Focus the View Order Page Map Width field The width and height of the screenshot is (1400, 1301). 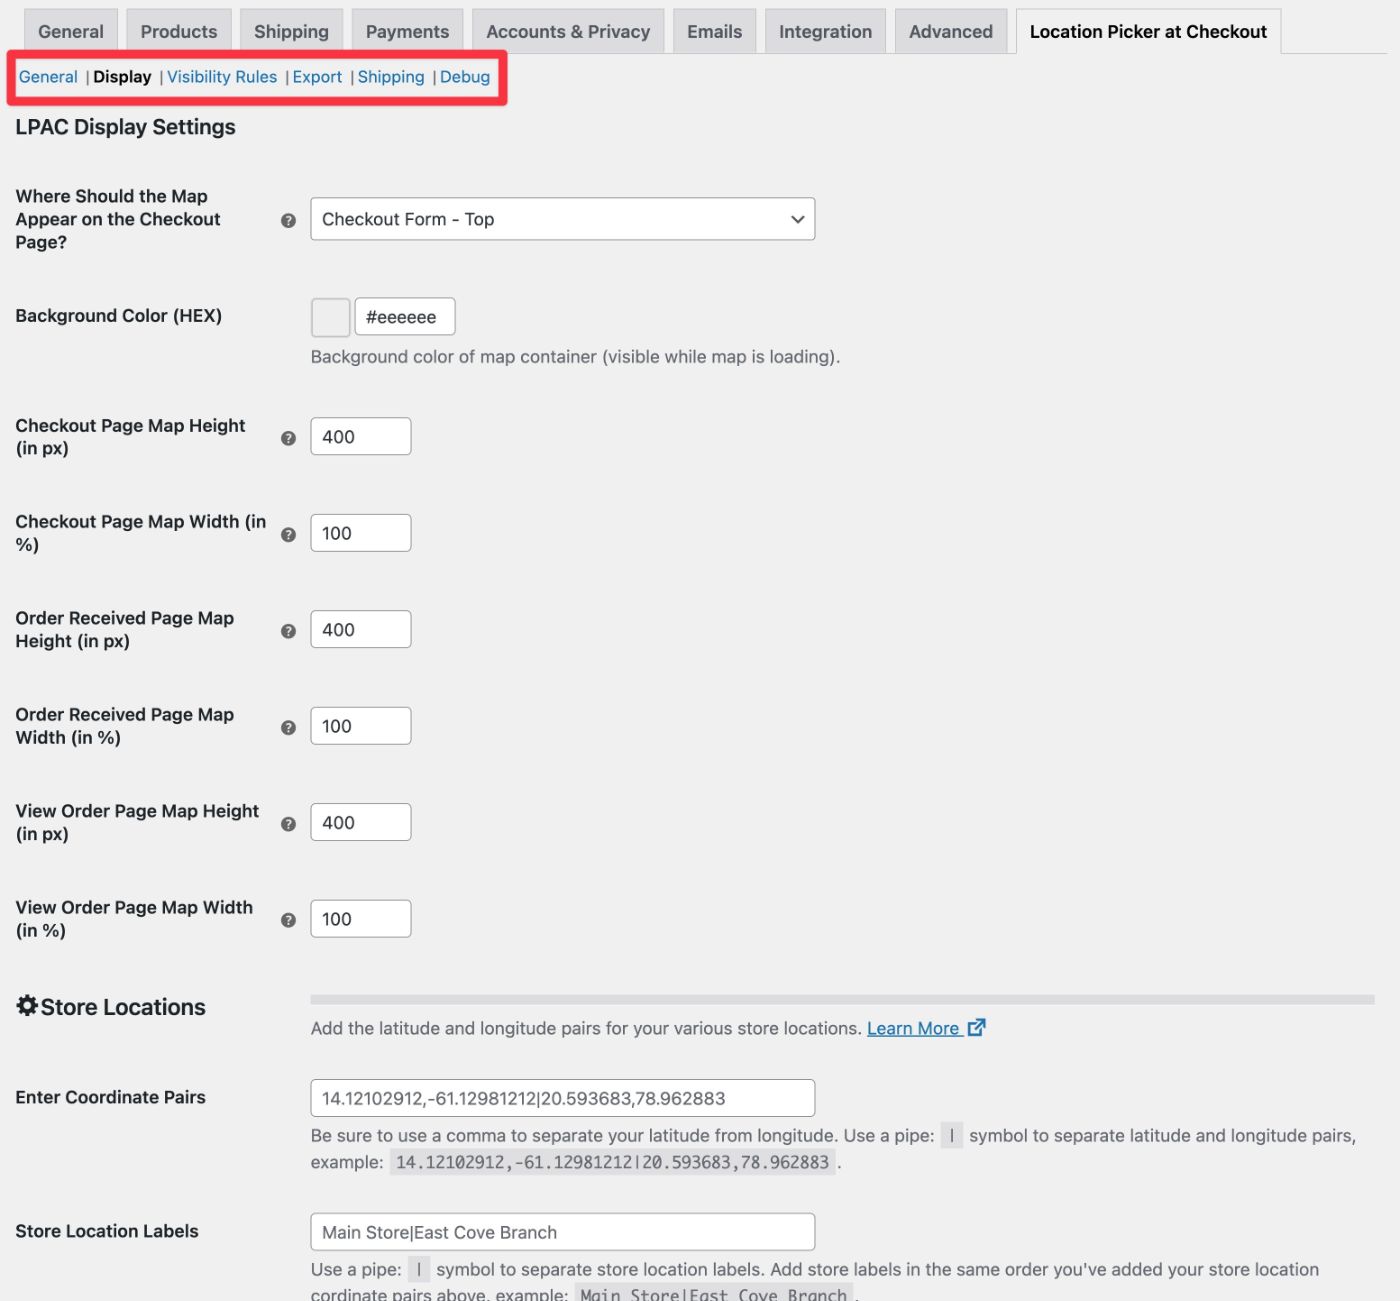pos(361,919)
